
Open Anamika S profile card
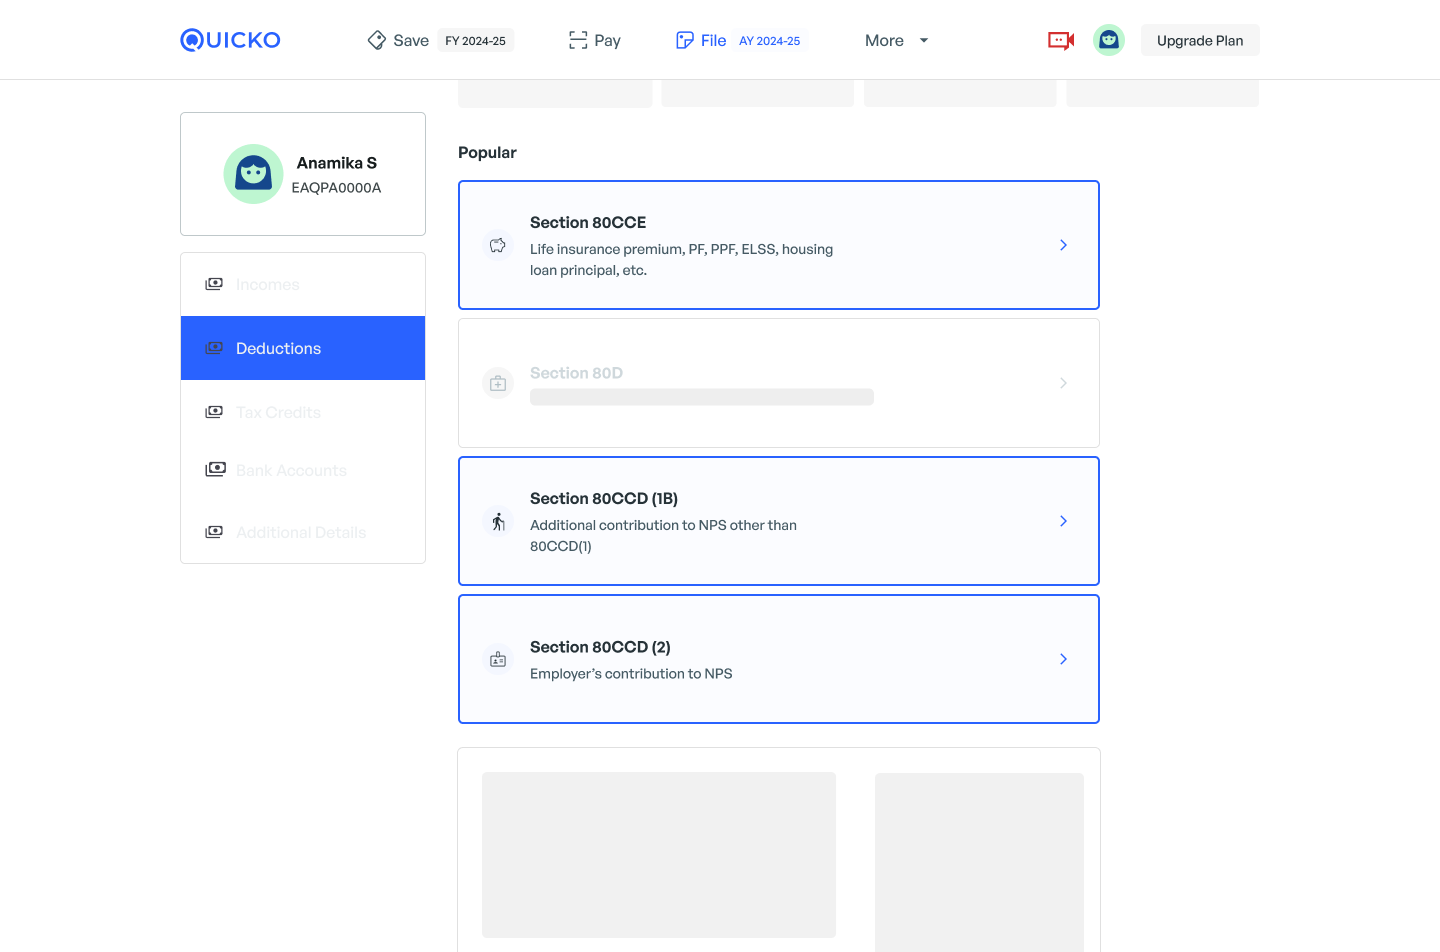point(303,174)
